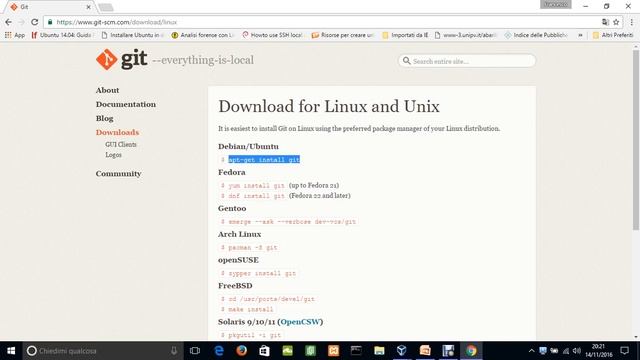Viewport: 640px width, 360px height.
Task: Click the search magnifier icon on git site
Action: (x=407, y=61)
